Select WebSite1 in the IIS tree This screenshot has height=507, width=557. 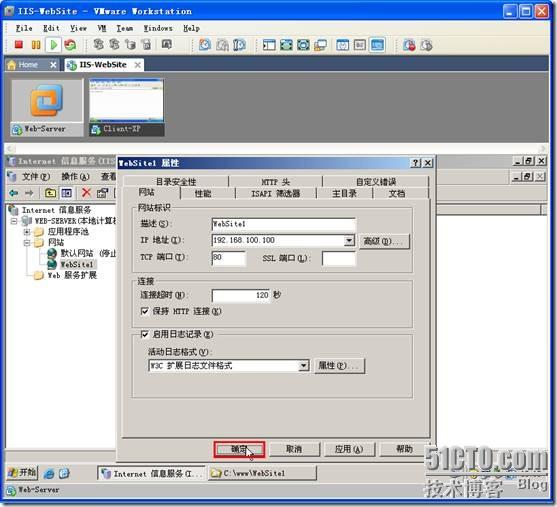77,264
